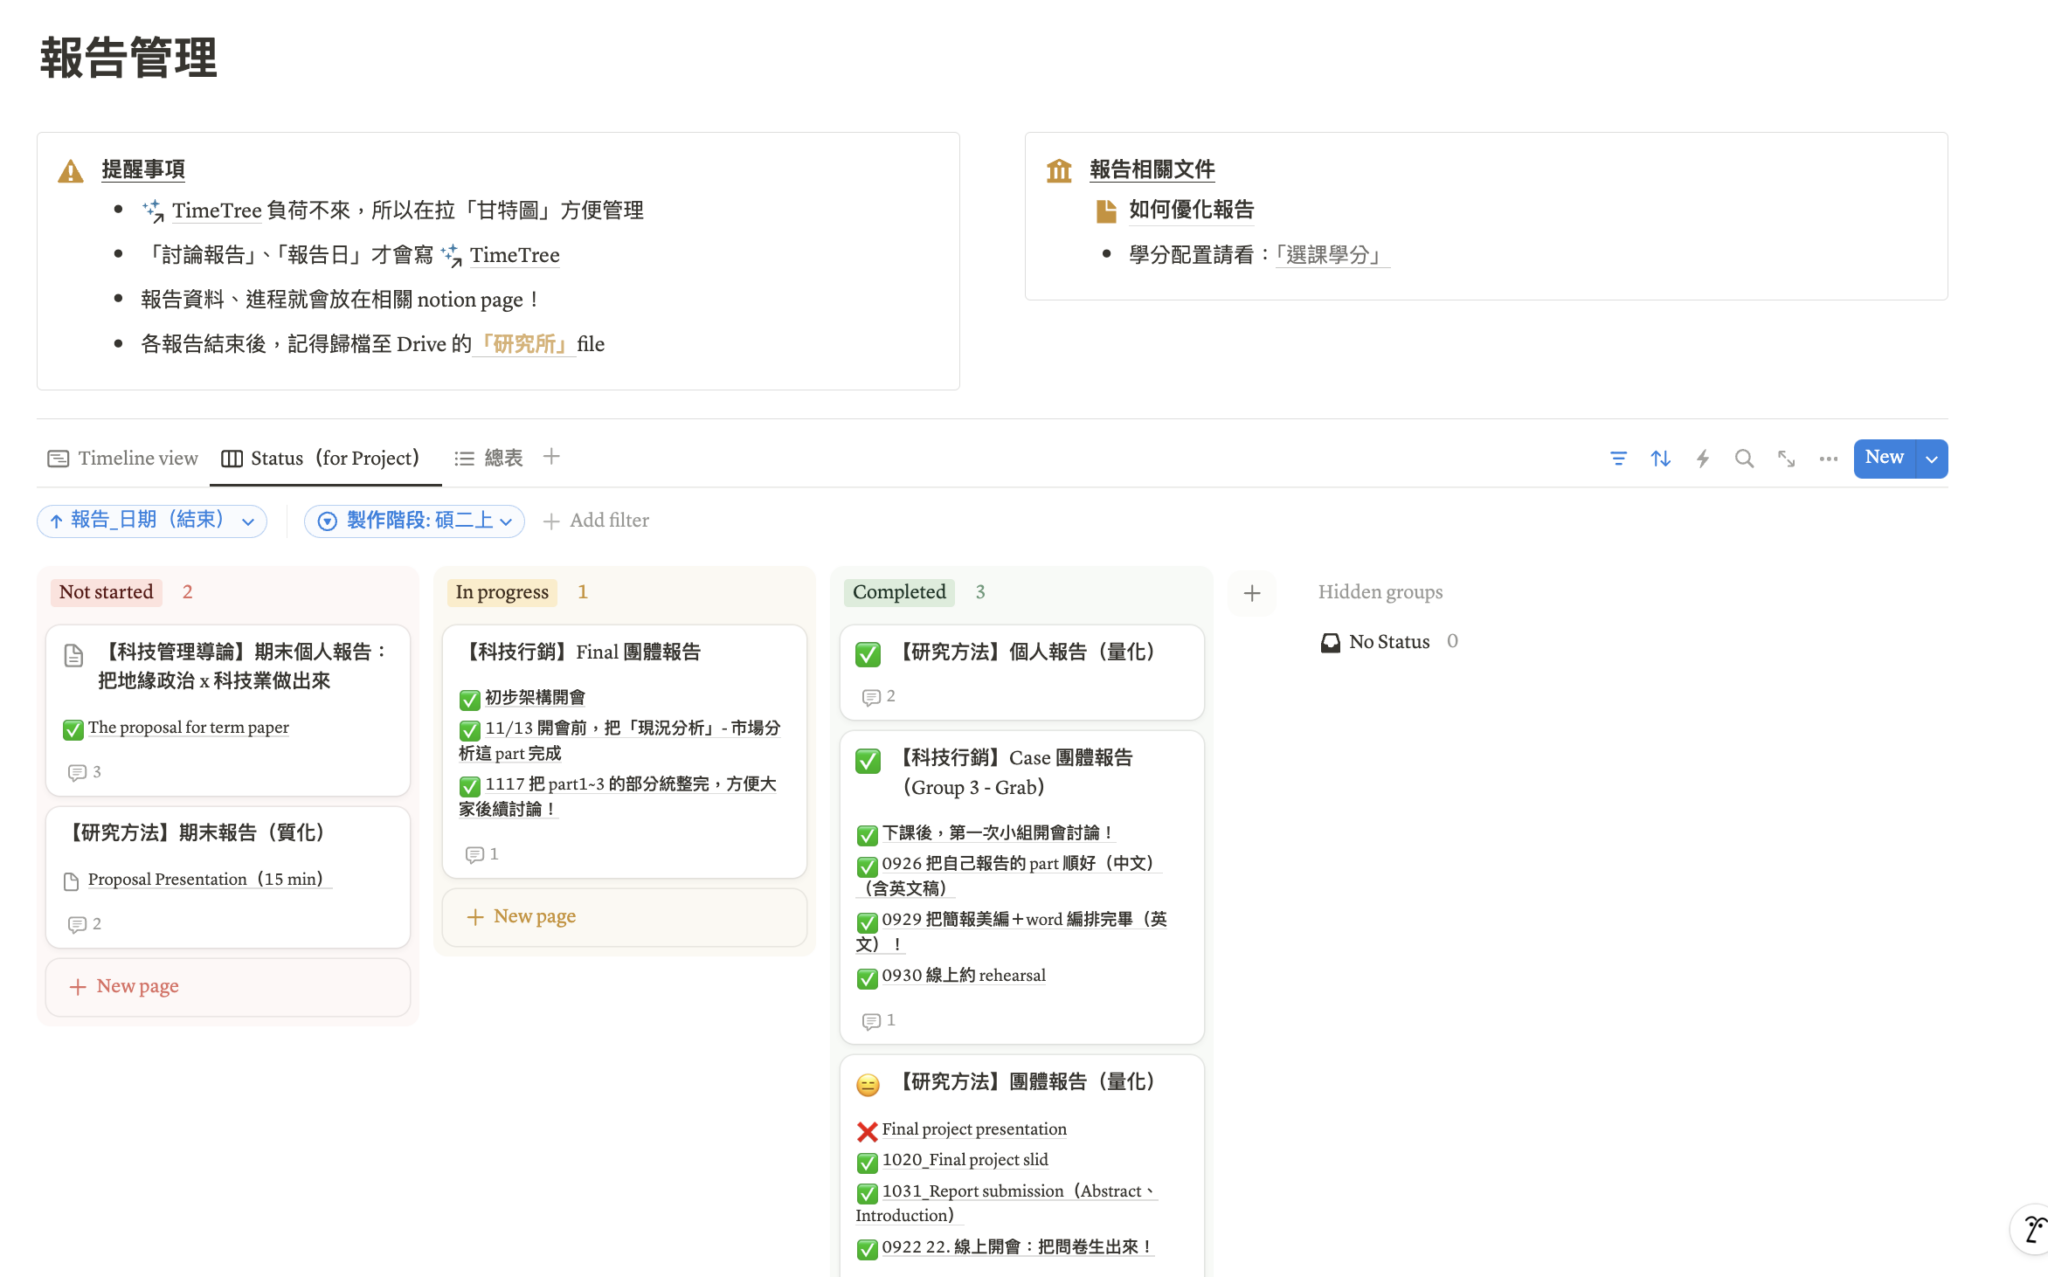Add a new view with the plus icon

pyautogui.click(x=551, y=457)
